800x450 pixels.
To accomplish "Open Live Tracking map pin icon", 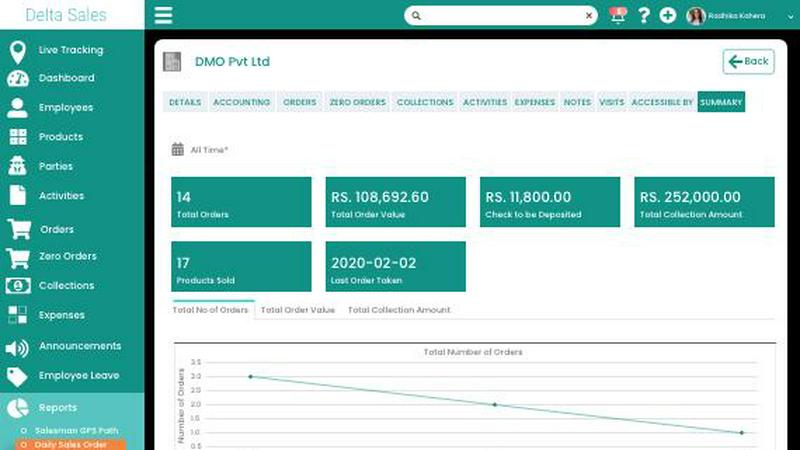I will [x=17, y=50].
